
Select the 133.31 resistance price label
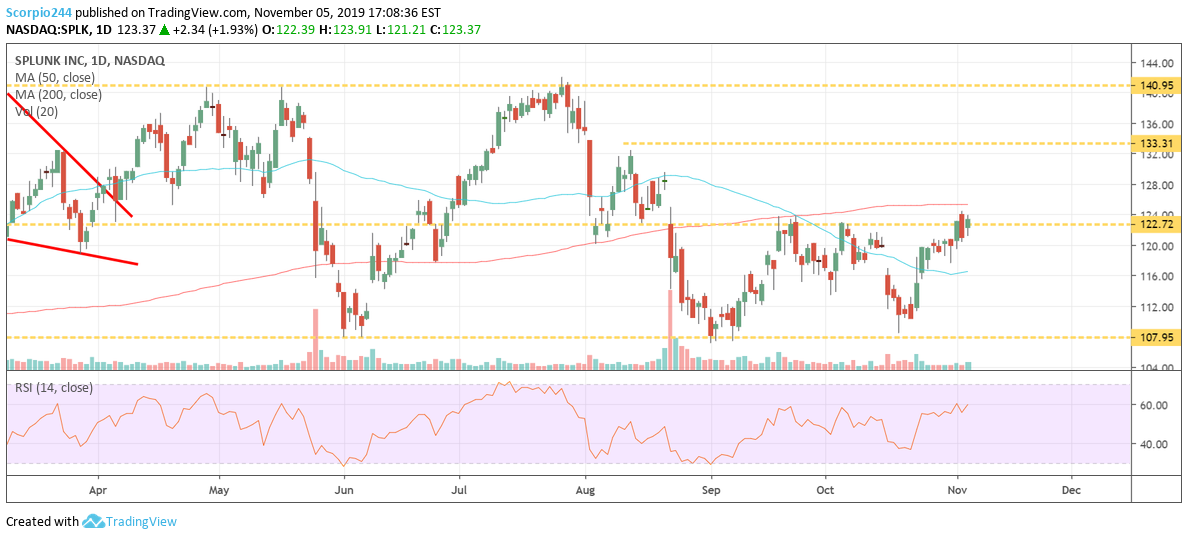(1155, 143)
